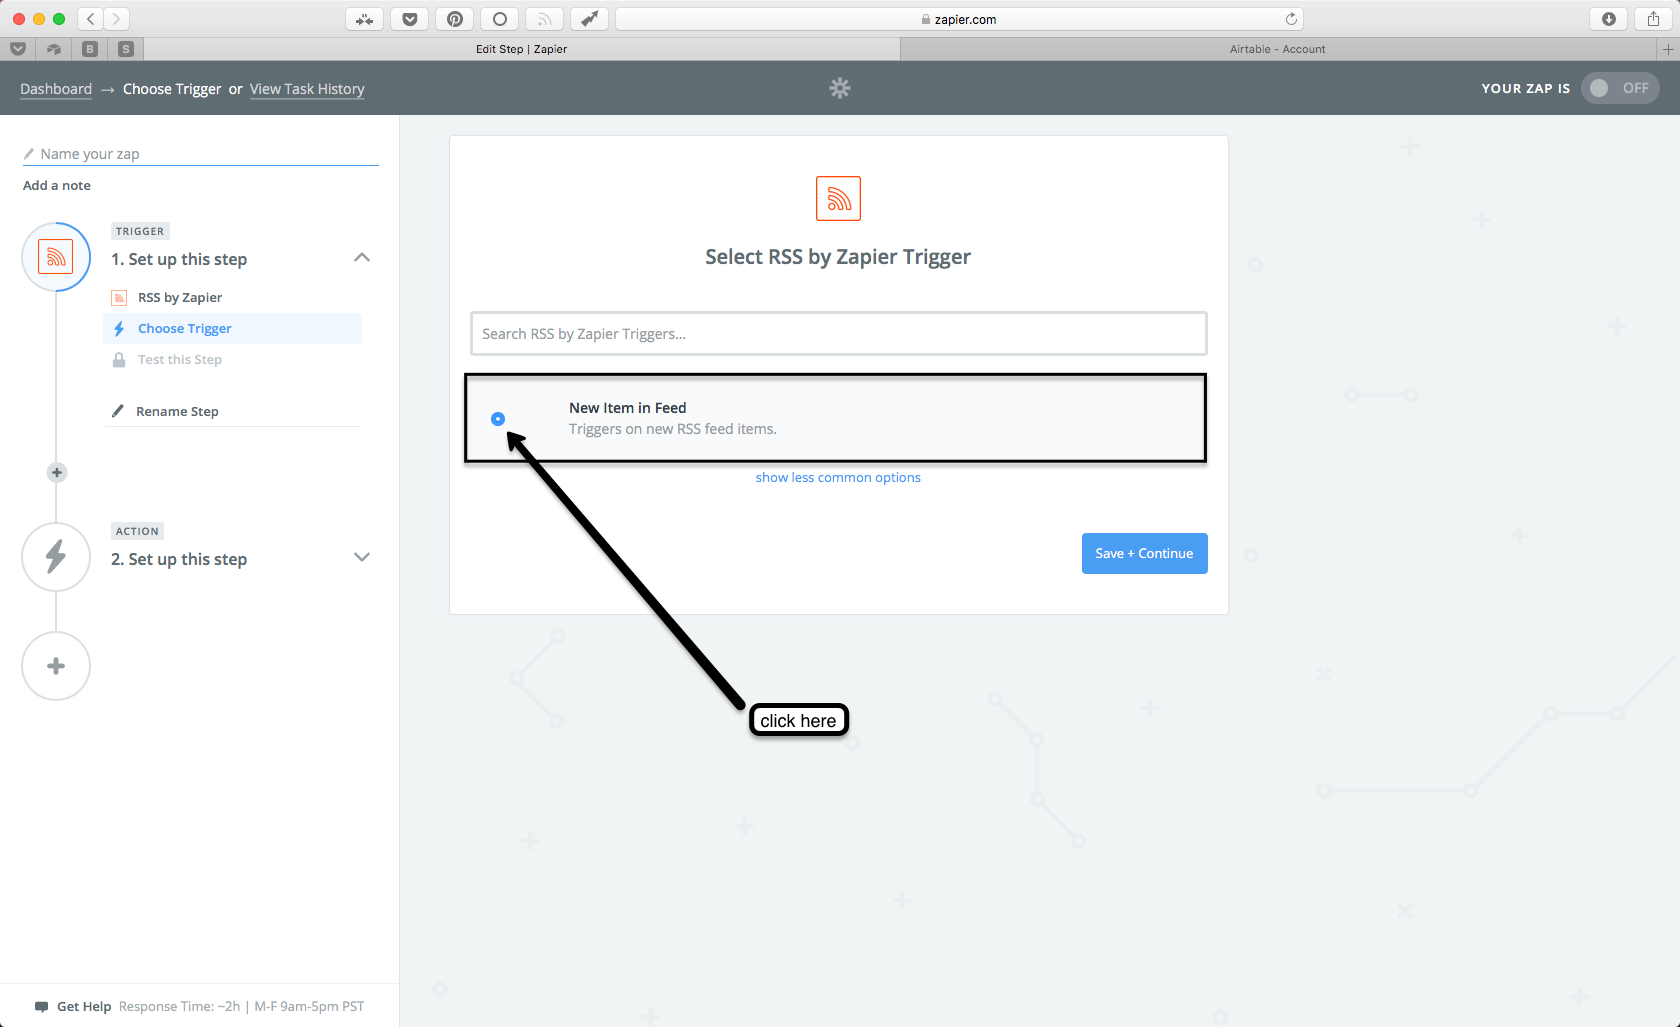Click Add a note link
Image resolution: width=1680 pixels, height=1027 pixels.
[x=57, y=186]
